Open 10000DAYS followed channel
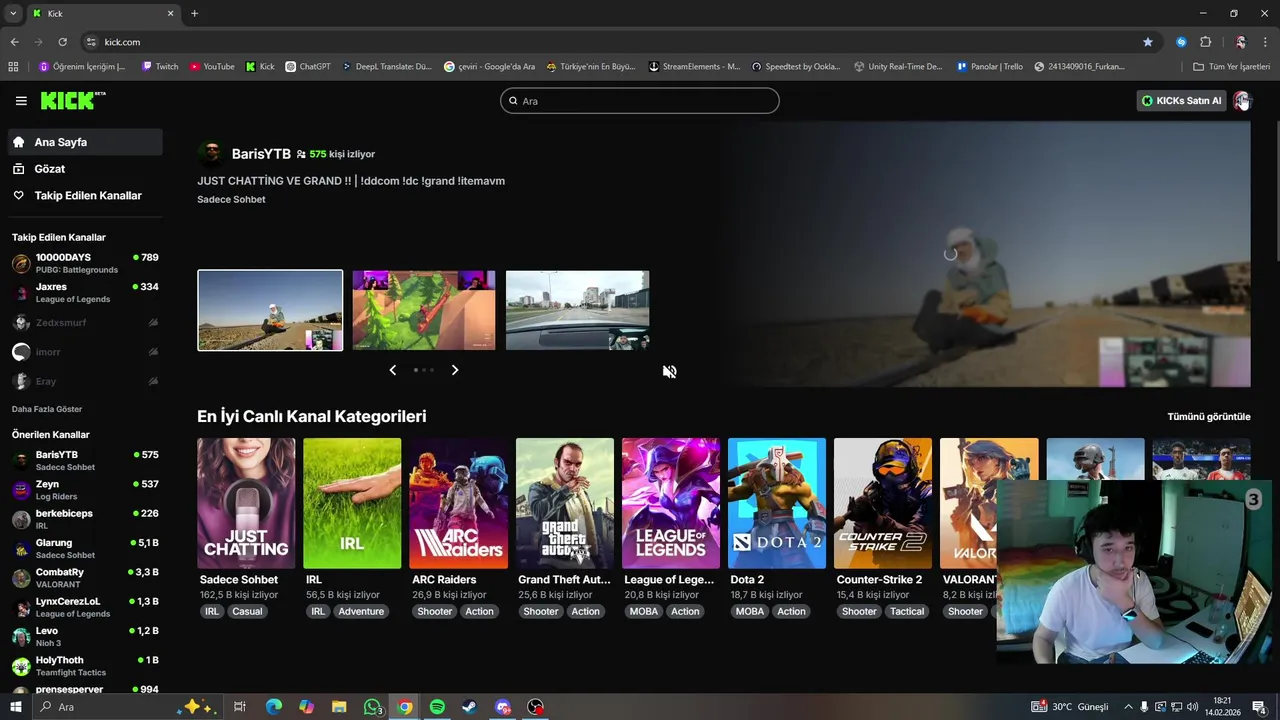The image size is (1280, 720). [x=85, y=263]
